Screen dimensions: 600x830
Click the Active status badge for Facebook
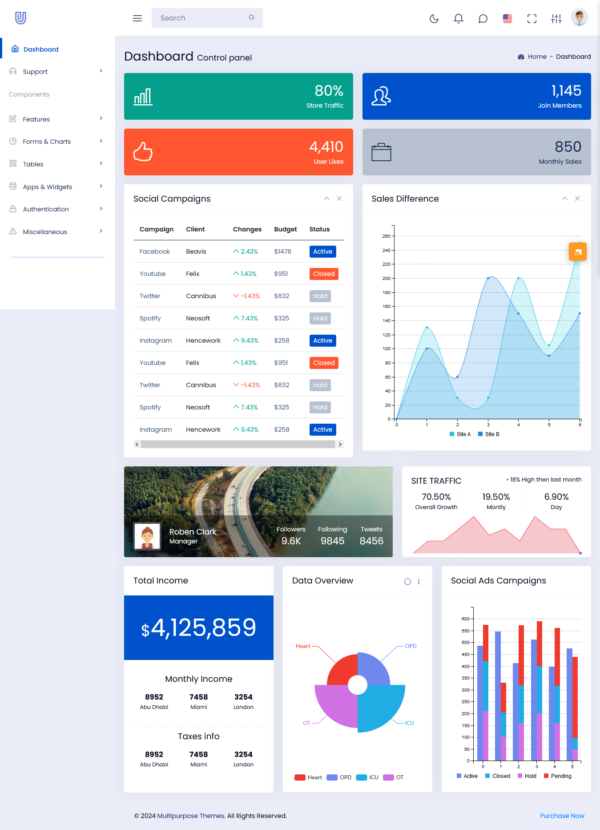323,251
